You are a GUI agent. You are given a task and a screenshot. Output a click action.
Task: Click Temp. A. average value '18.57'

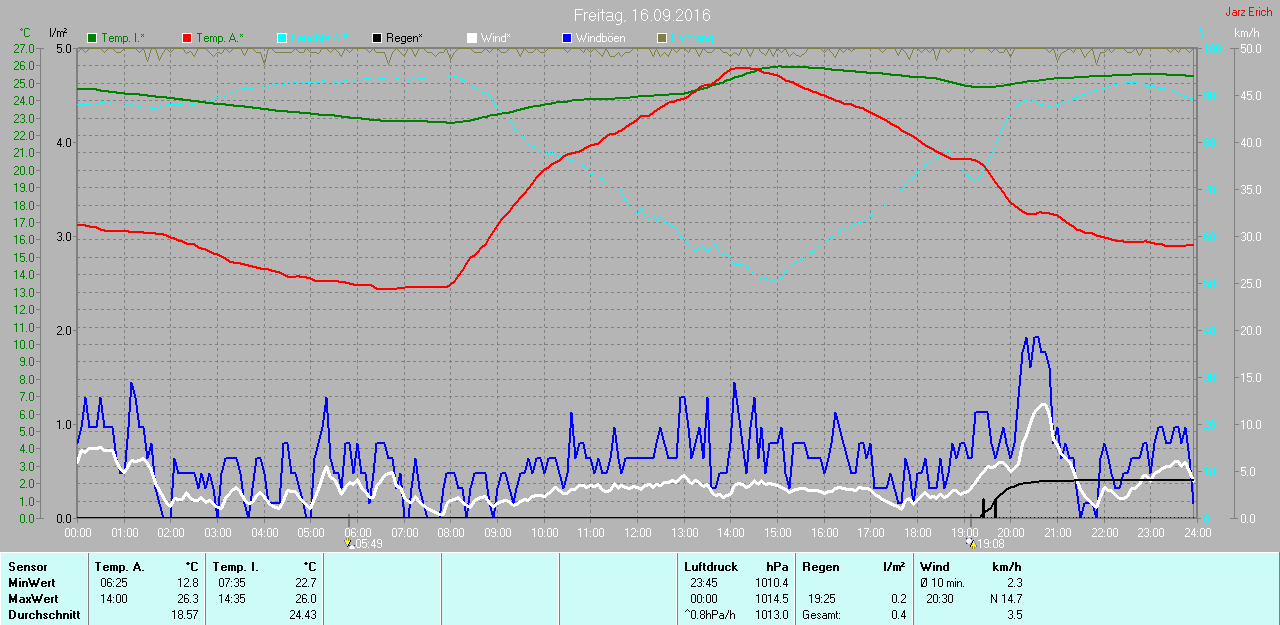pos(184,615)
